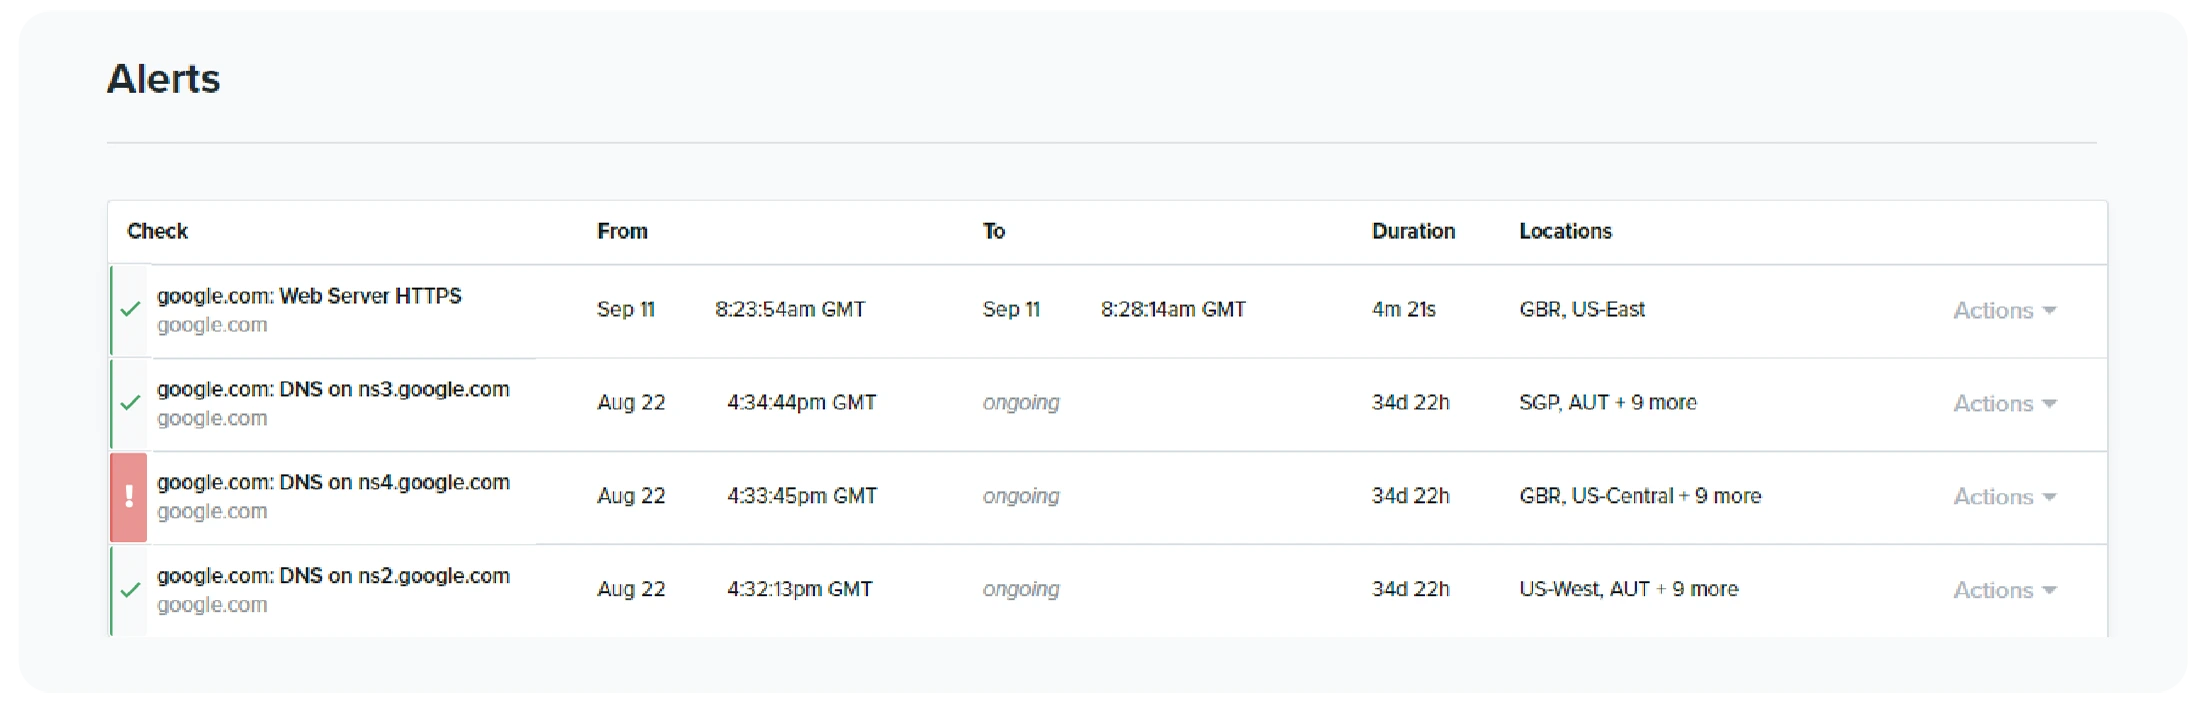Open google.com: Web Server HTTPS check
Screen dimensions: 2200x712
click(309, 296)
